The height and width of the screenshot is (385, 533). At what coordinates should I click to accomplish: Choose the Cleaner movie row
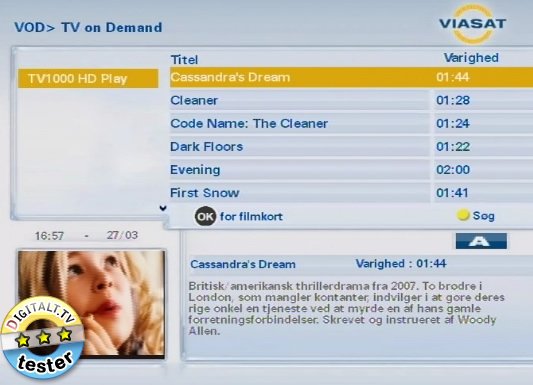click(351, 100)
